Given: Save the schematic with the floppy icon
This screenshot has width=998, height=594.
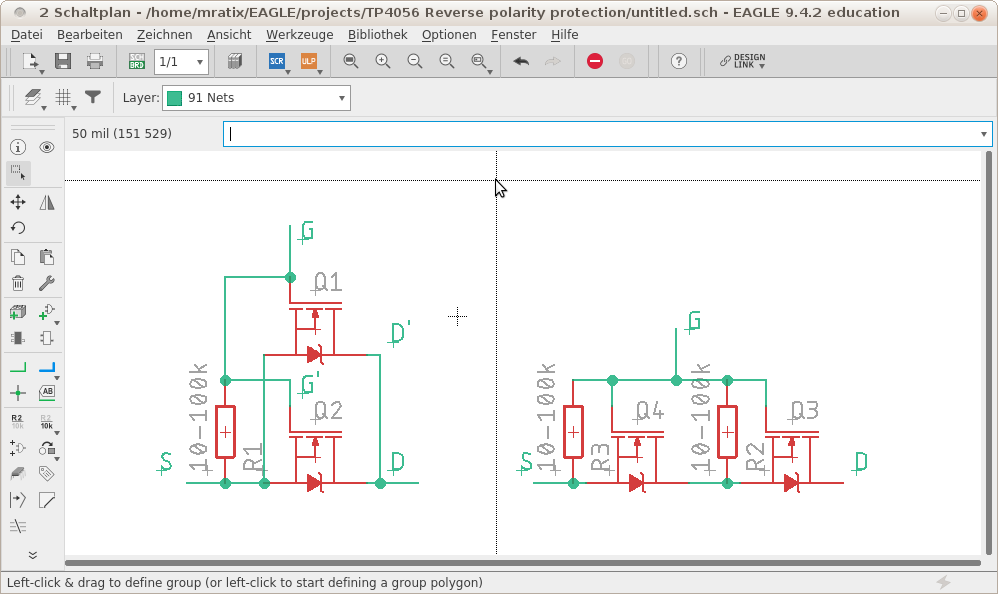Looking at the screenshot, I should pos(62,61).
